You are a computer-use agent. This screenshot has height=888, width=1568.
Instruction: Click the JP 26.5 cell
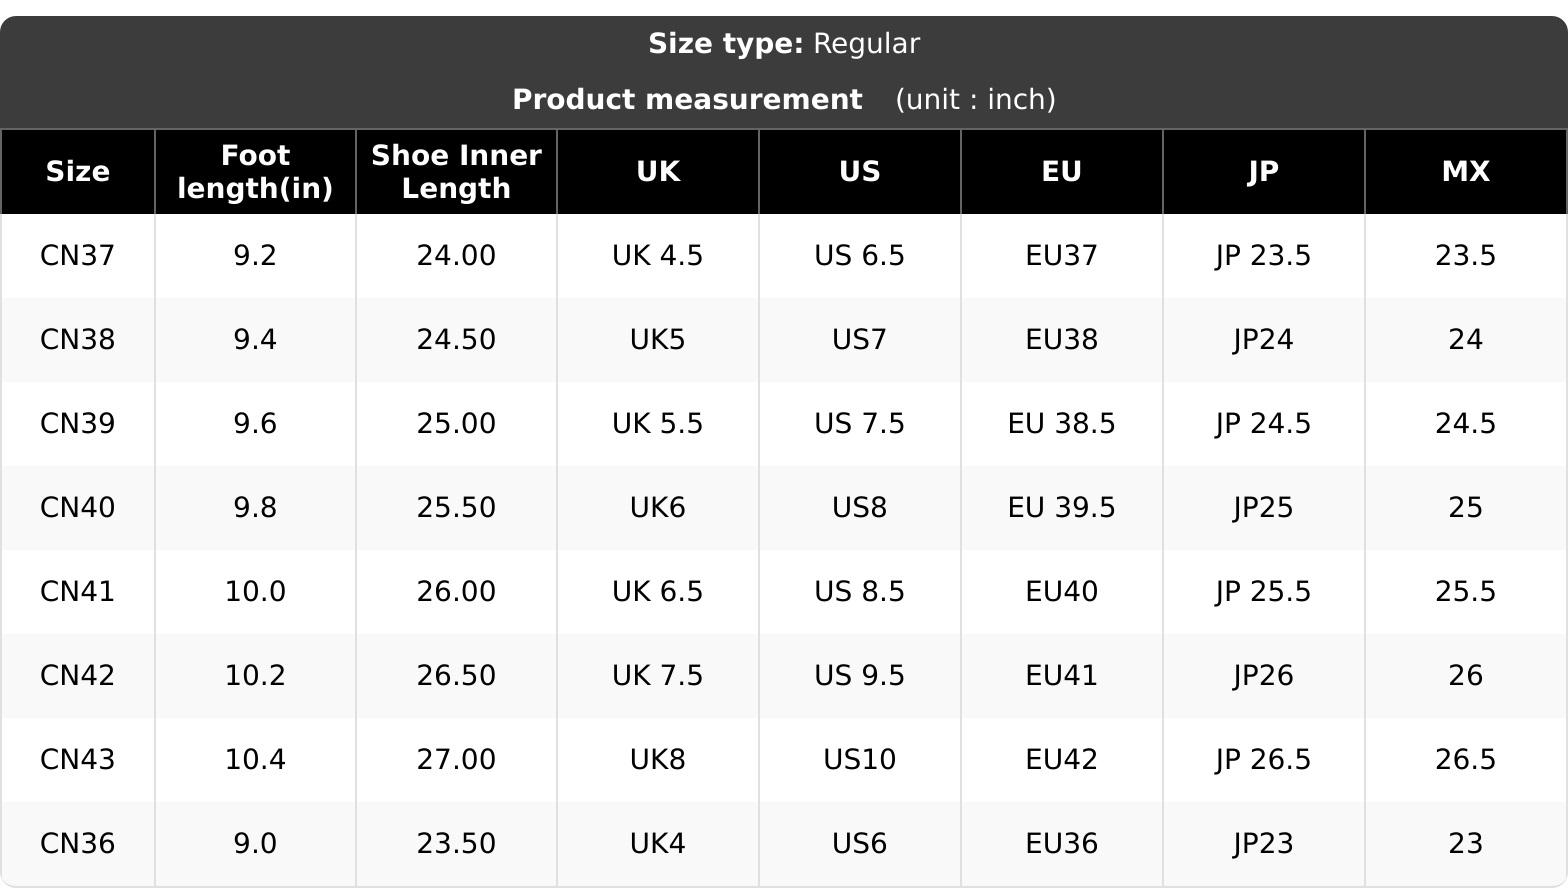click(x=1264, y=760)
